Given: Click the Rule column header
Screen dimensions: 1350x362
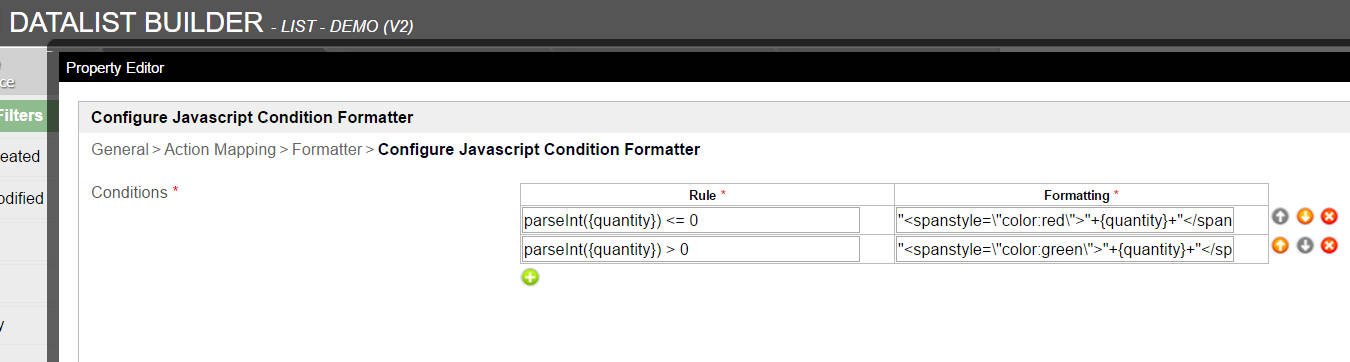Looking at the screenshot, I should point(707,195).
